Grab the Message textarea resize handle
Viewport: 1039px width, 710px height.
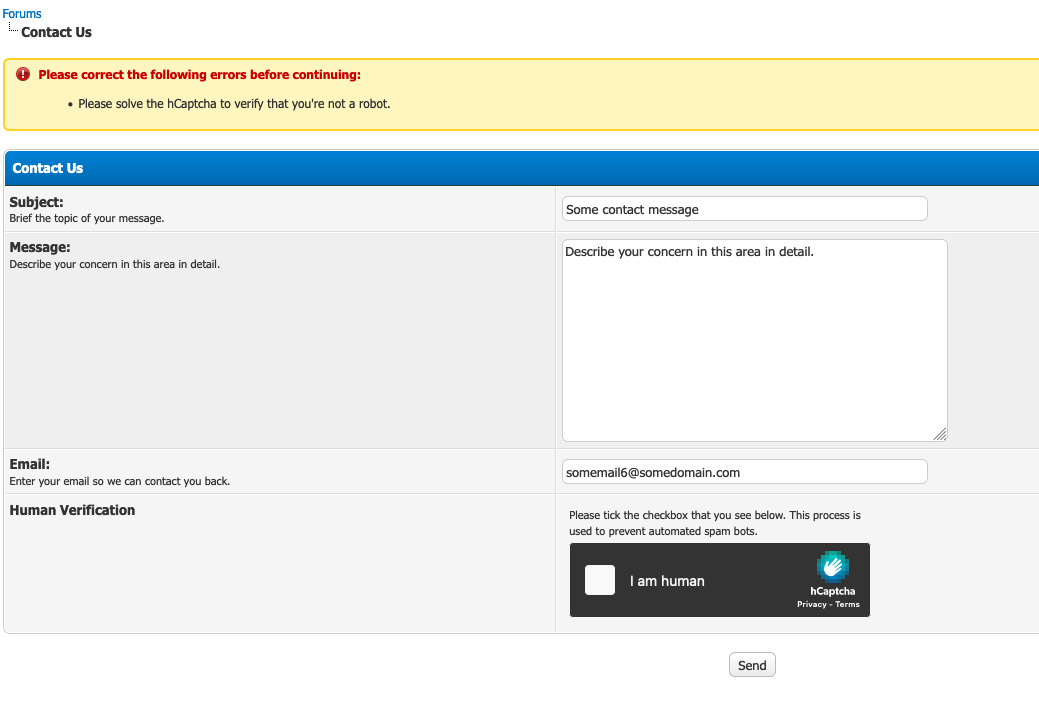939,433
